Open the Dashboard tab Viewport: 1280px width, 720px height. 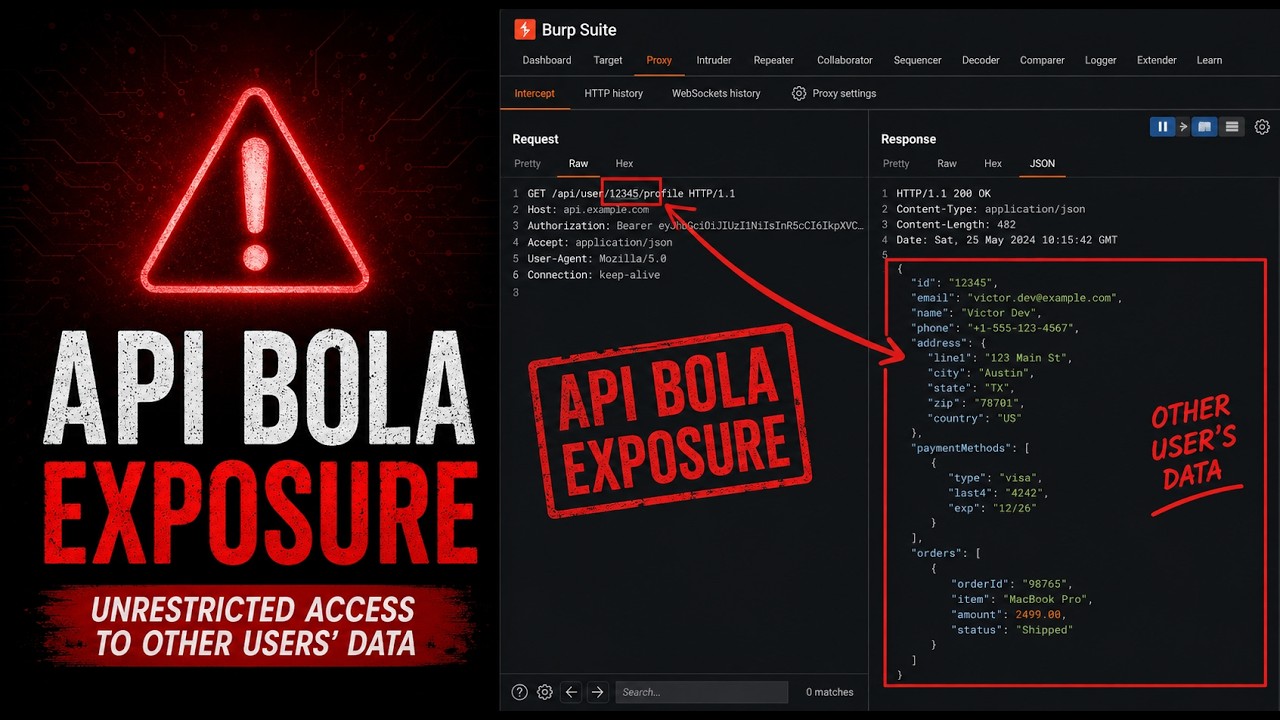coord(547,60)
